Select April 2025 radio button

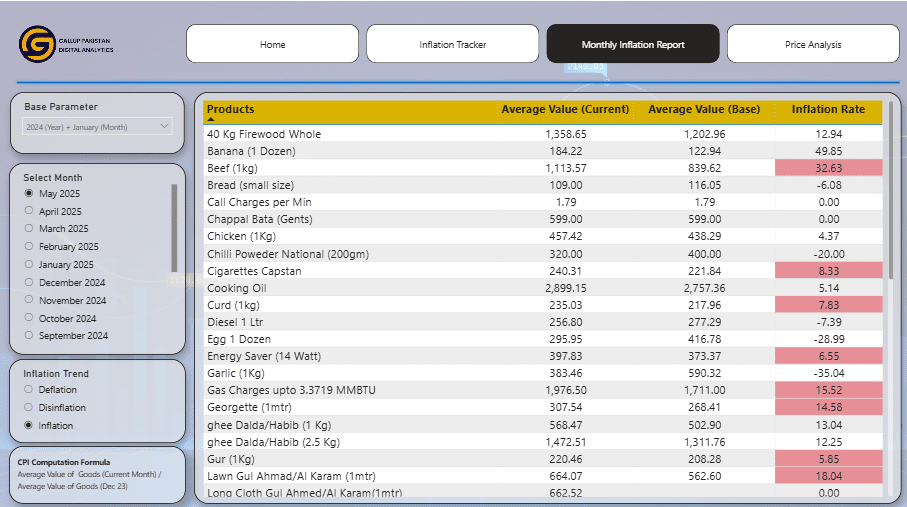[x=29, y=212]
